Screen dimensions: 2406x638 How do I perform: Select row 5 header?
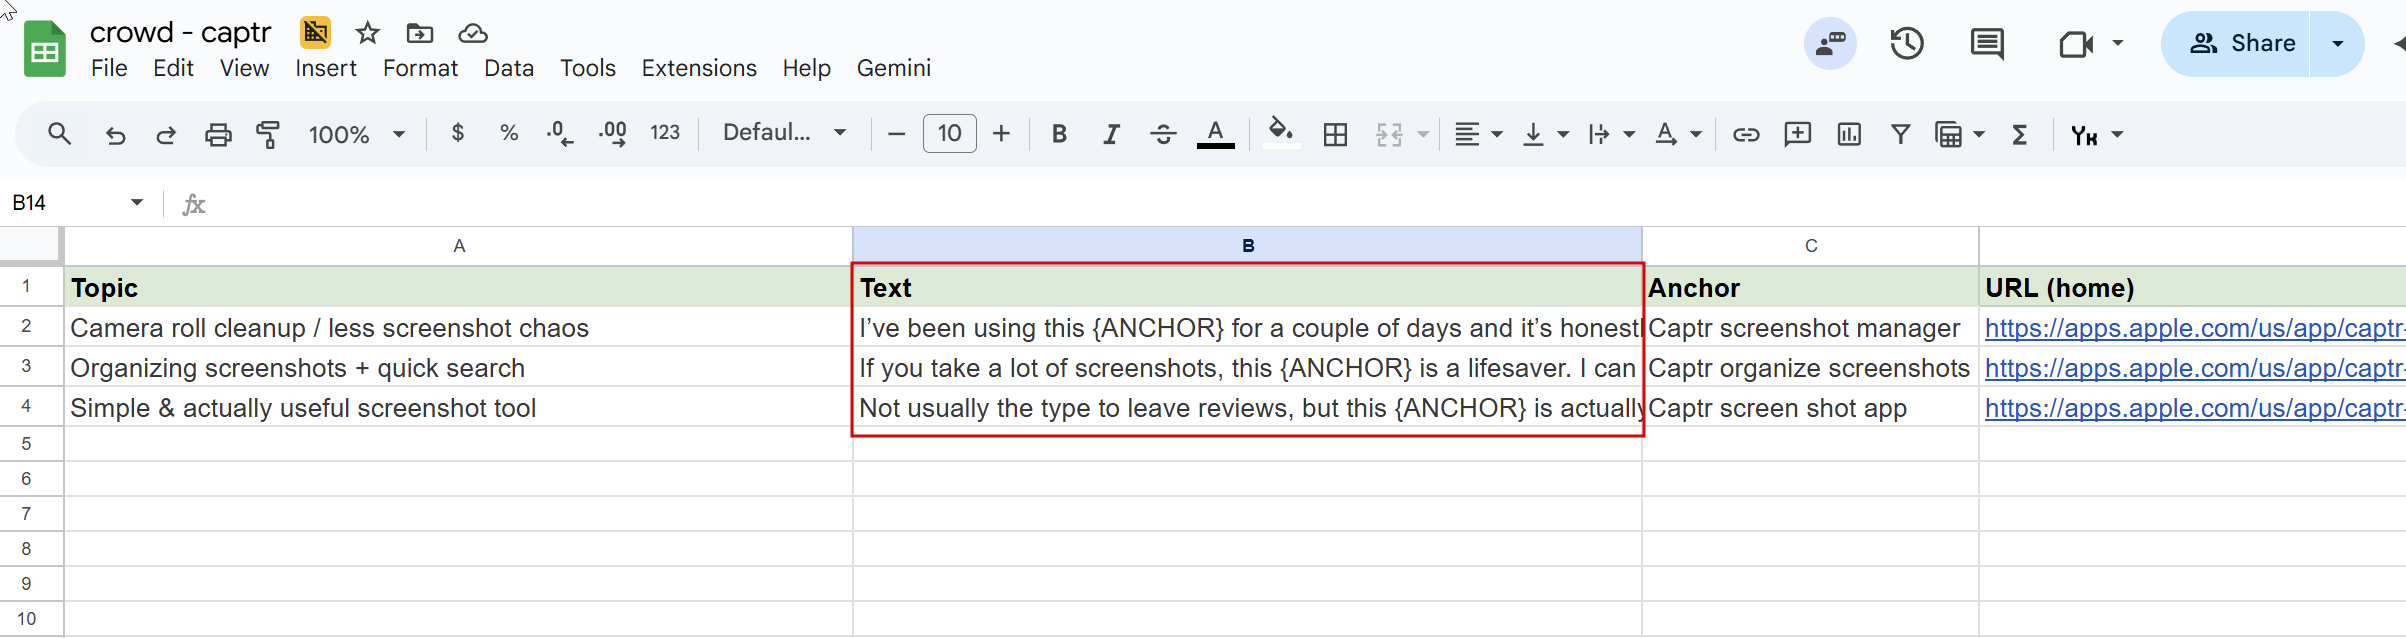27,444
